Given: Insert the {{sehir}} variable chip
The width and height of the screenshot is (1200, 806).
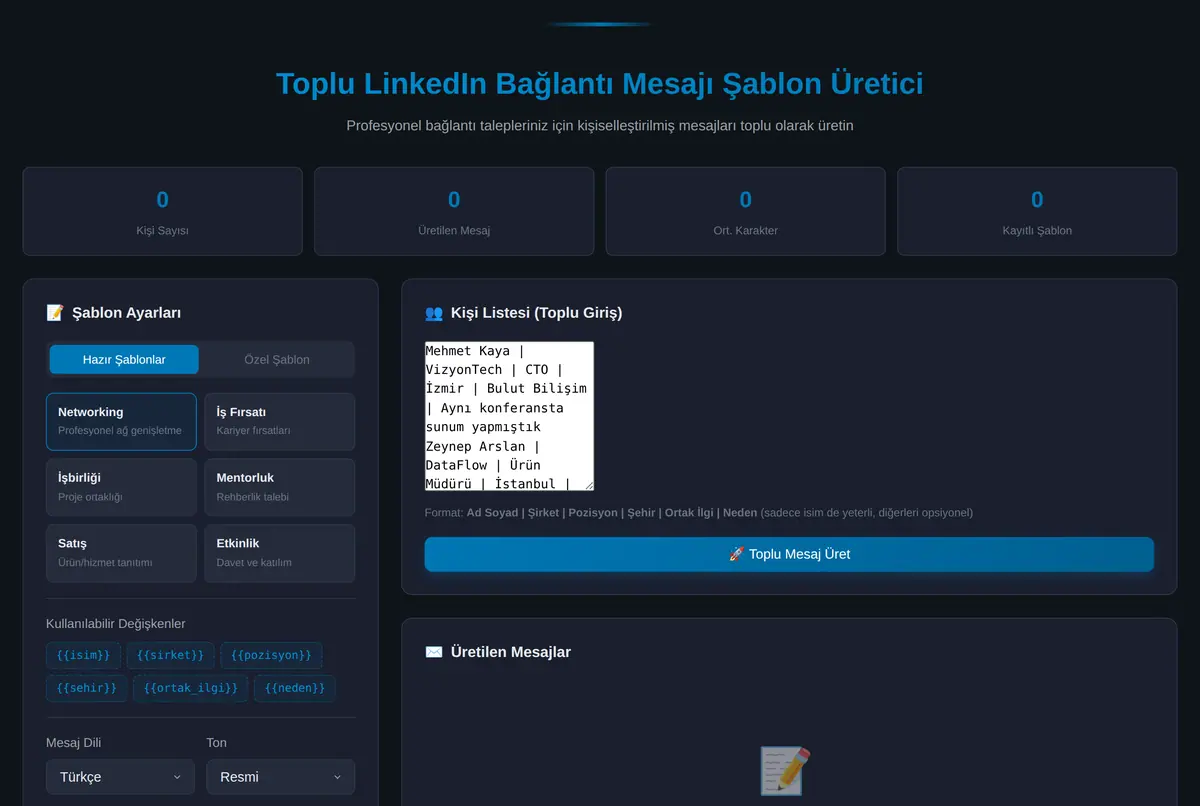Looking at the screenshot, I should [87, 688].
